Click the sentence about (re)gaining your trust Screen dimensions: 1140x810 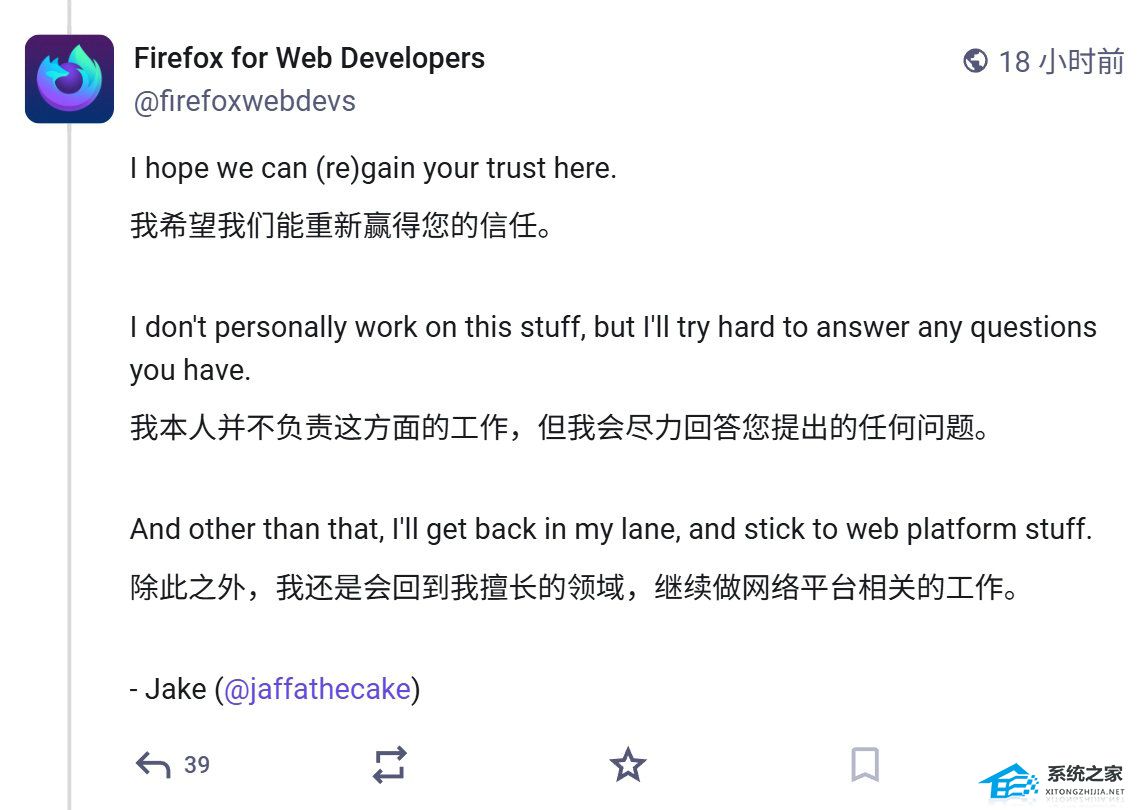(x=373, y=168)
